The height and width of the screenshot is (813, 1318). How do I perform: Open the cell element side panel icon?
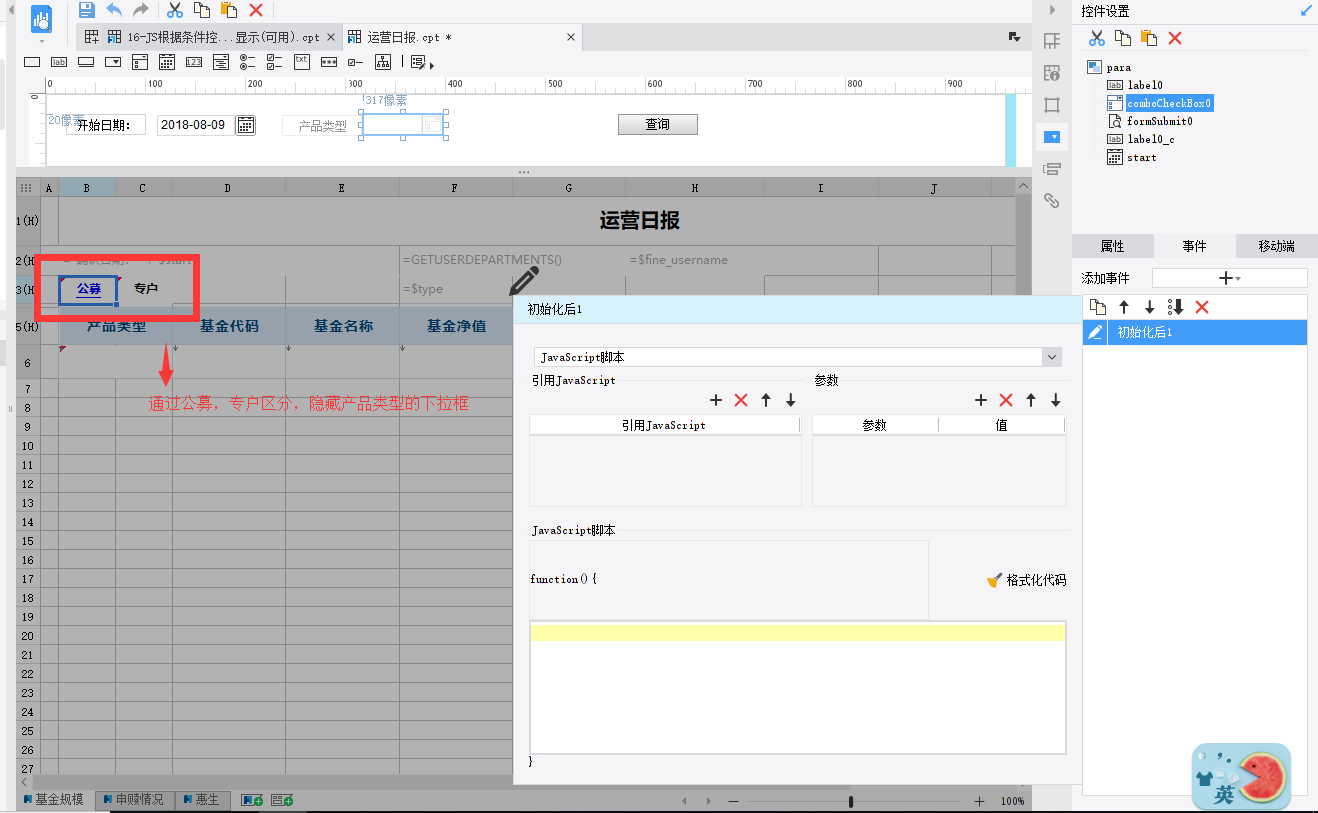[x=1052, y=41]
